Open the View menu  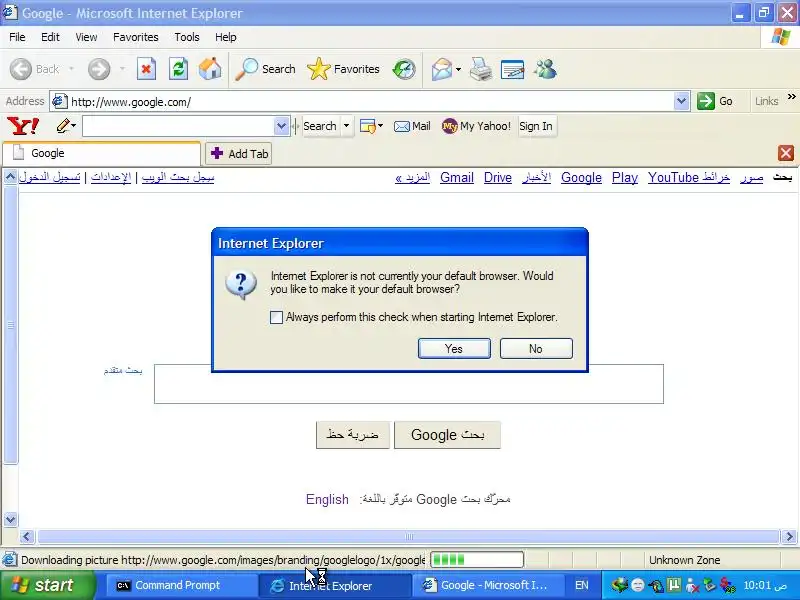86,37
